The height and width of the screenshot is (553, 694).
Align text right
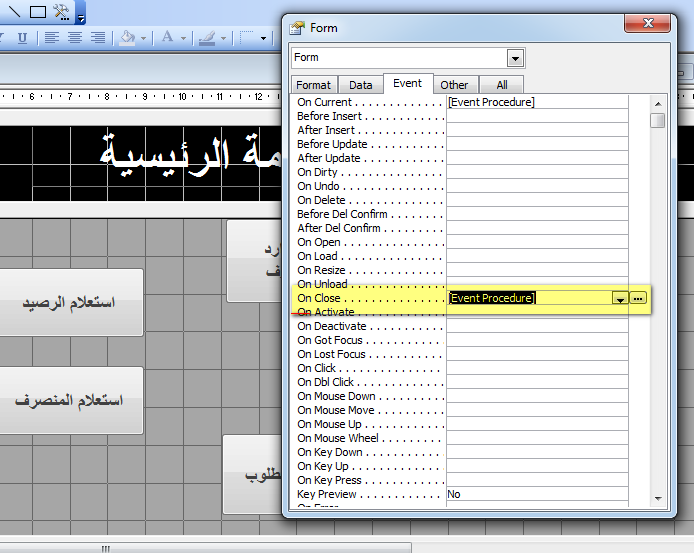[x=98, y=38]
